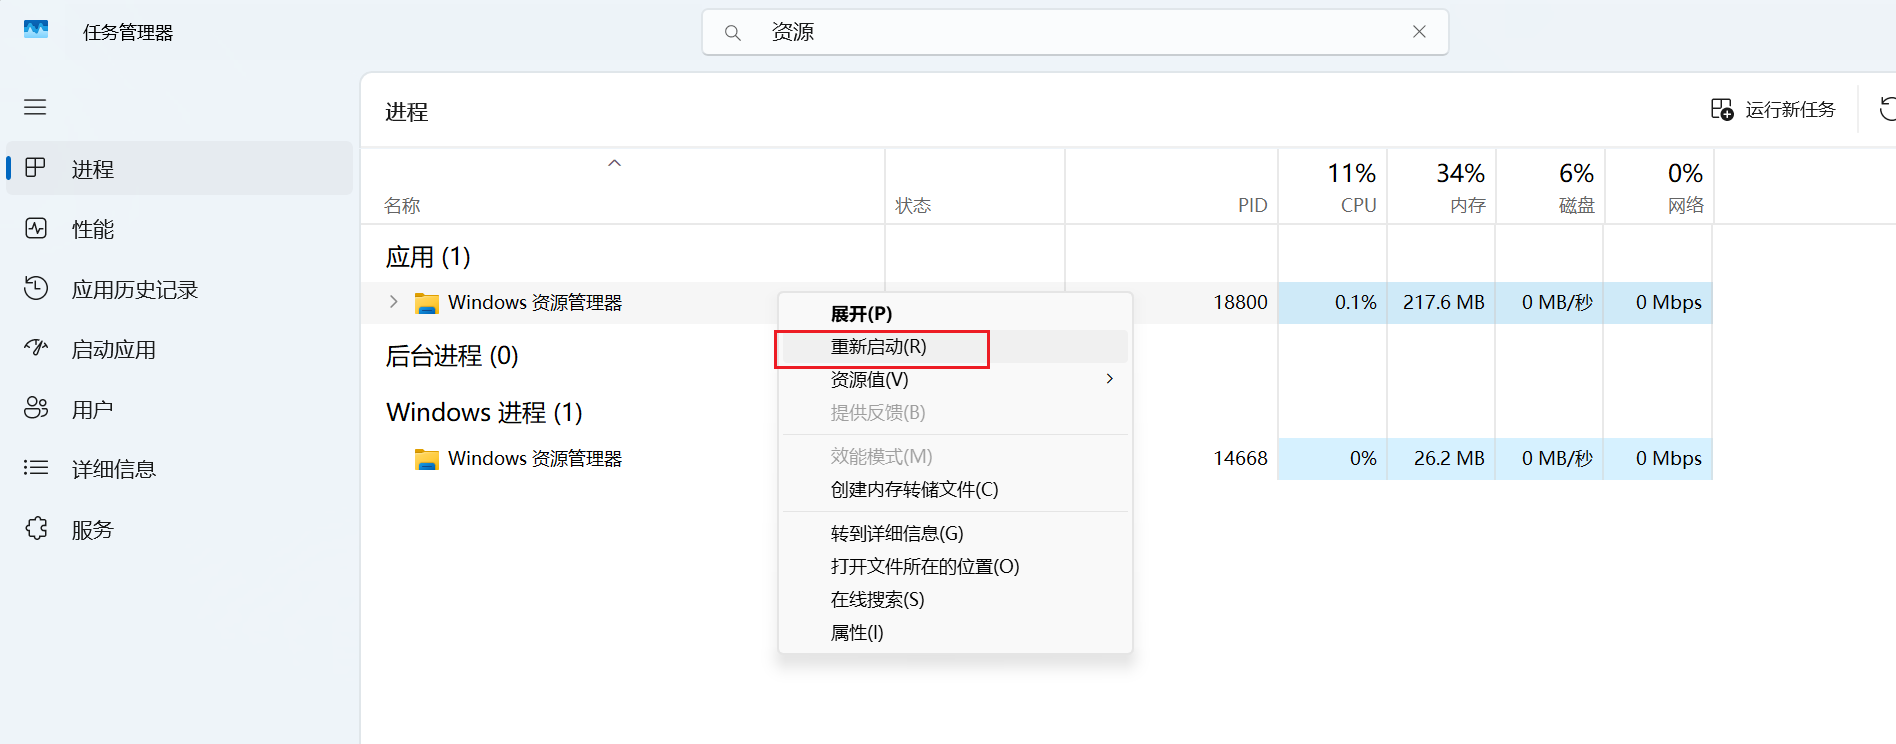The height and width of the screenshot is (744, 1896).
Task: Click the Task Manager app icon
Action: [36, 30]
